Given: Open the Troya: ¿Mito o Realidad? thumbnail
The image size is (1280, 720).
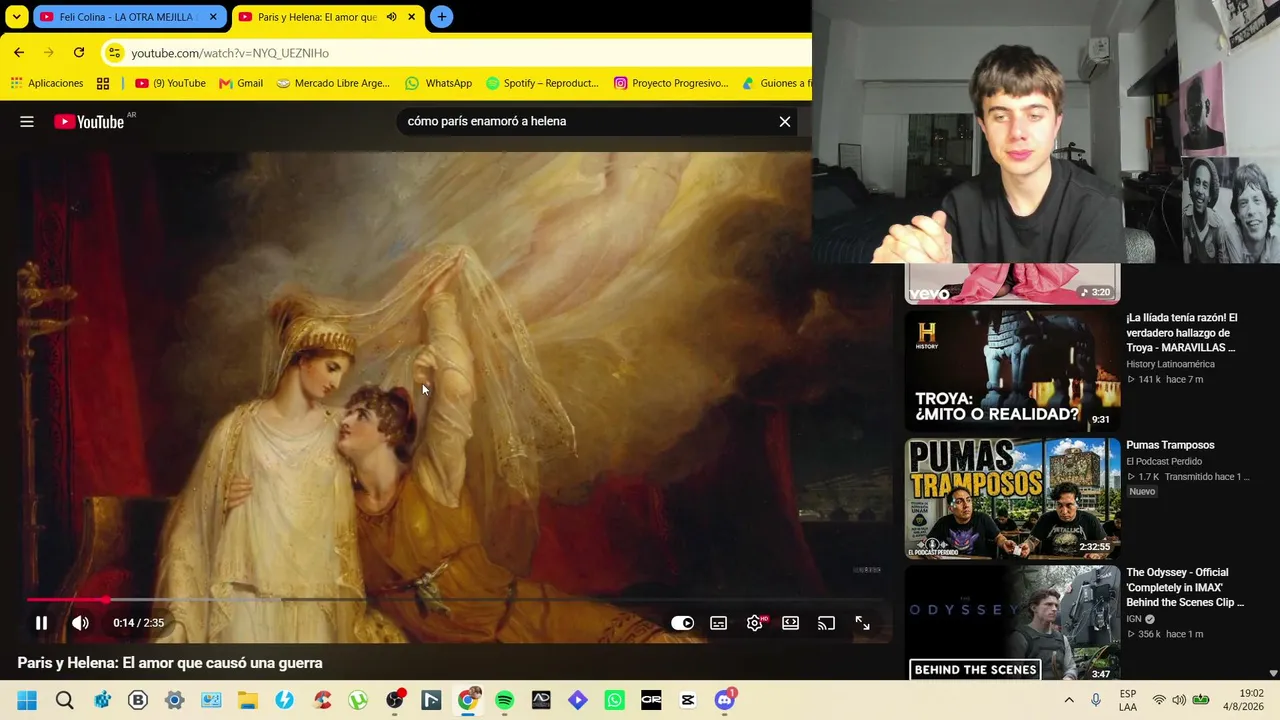Looking at the screenshot, I should click(1013, 371).
